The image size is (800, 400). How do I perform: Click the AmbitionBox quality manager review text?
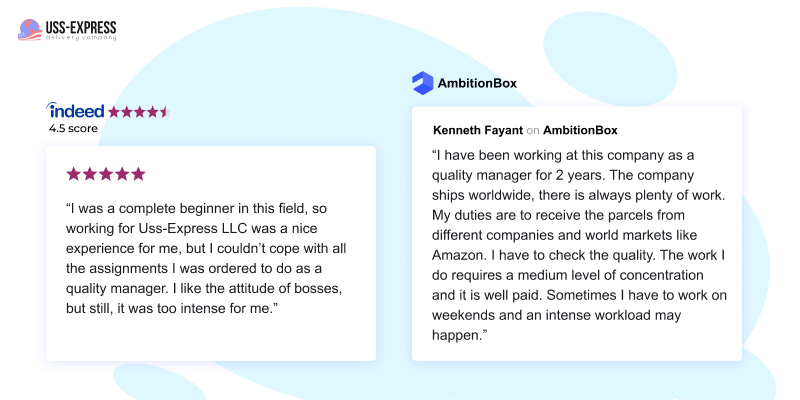pos(579,245)
